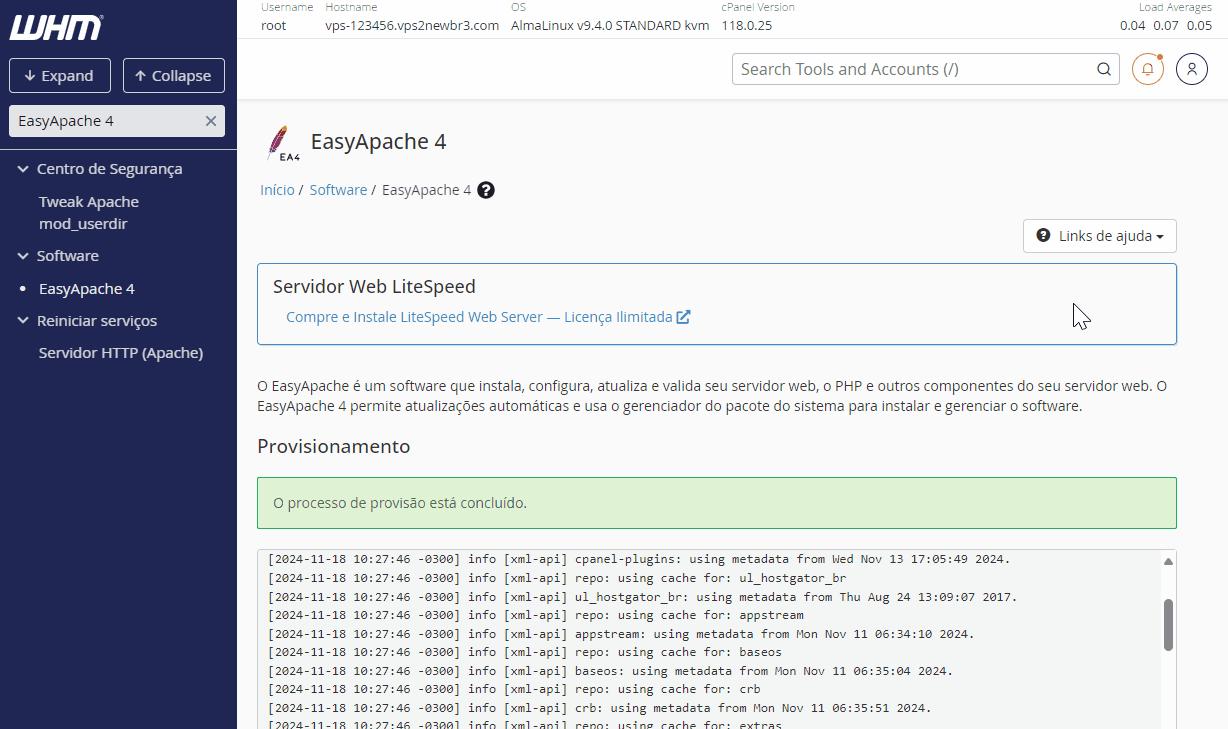
Task: Open the Links de ajuda dropdown
Action: coord(1100,236)
